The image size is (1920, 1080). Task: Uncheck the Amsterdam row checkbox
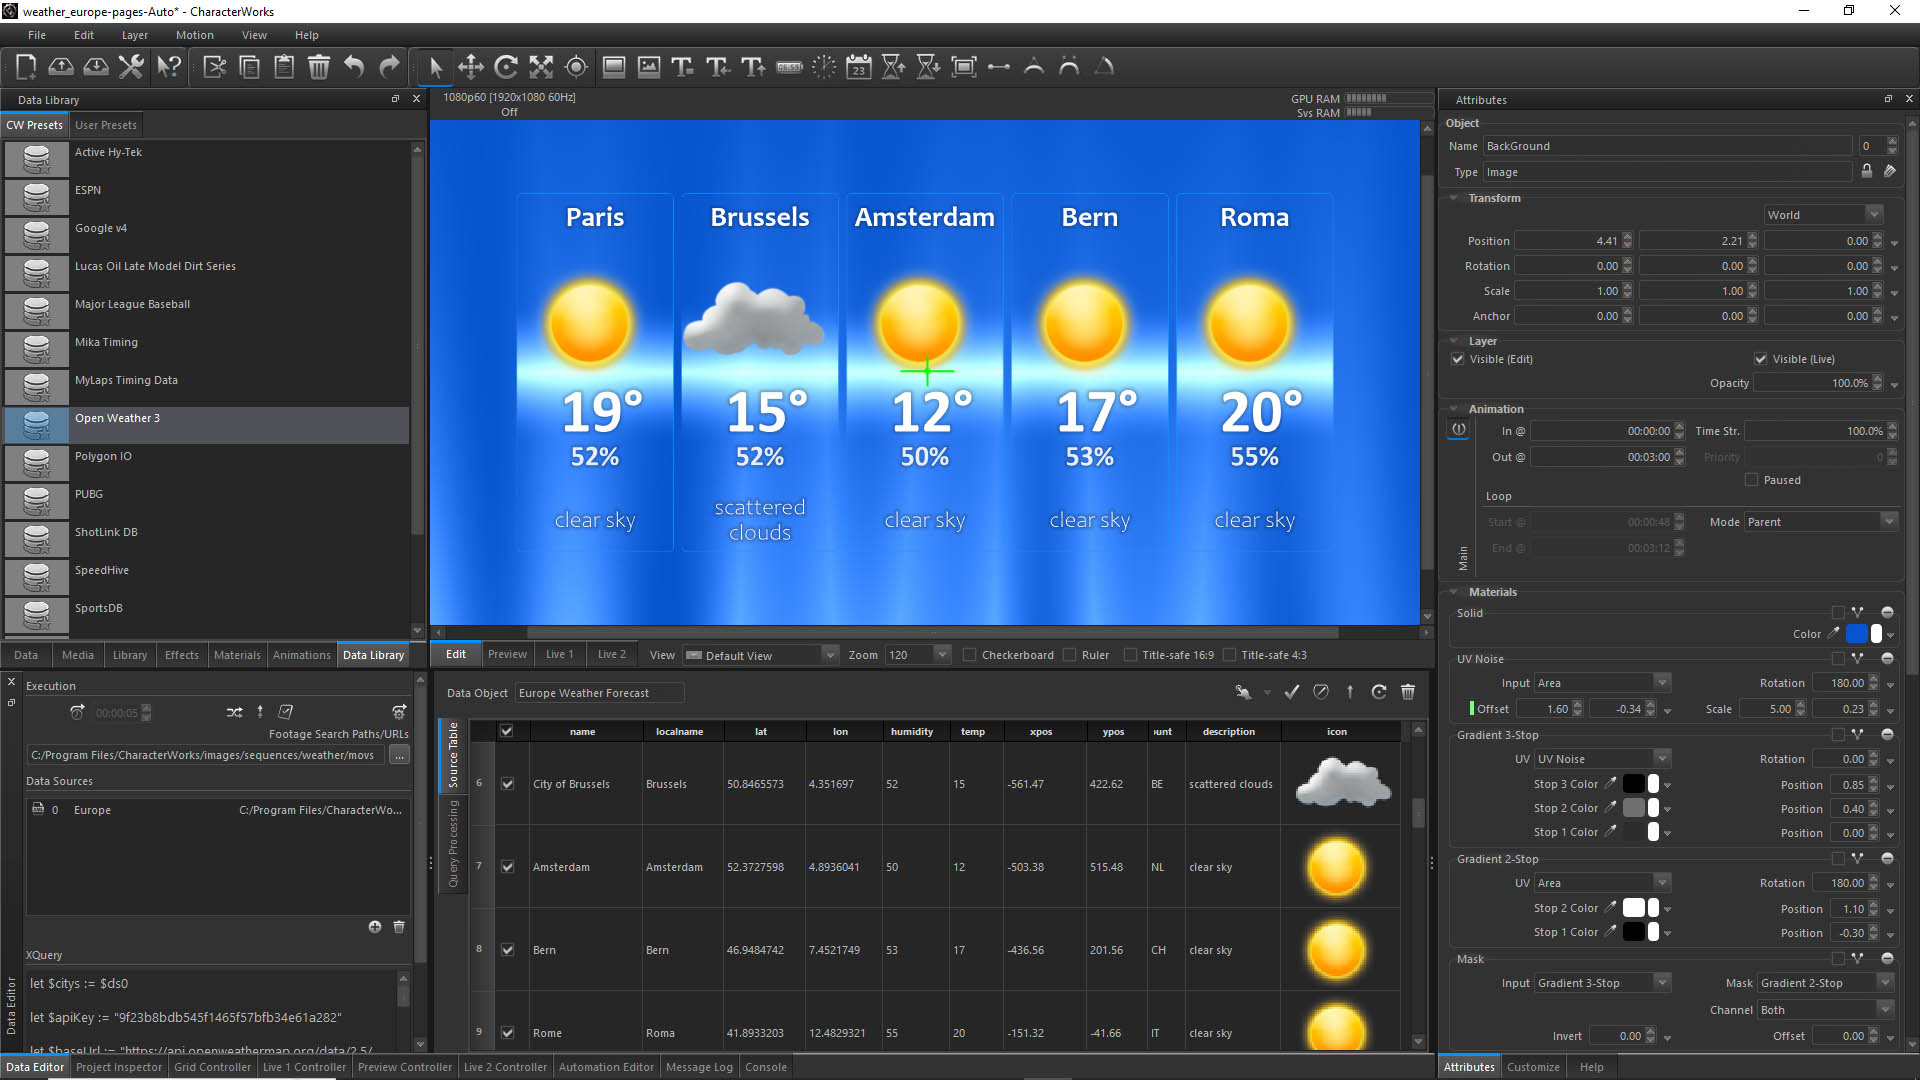tap(508, 867)
